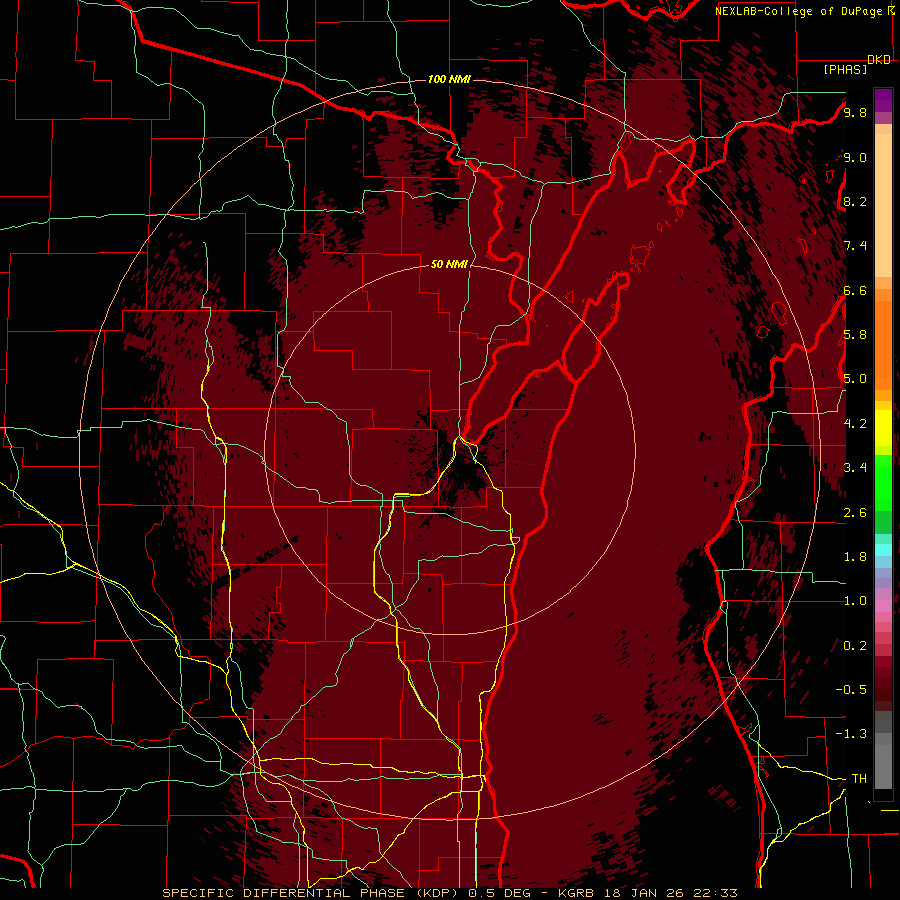Select the 2.6 value on the color scale
Viewport: 900px width, 900px height.
click(855, 513)
